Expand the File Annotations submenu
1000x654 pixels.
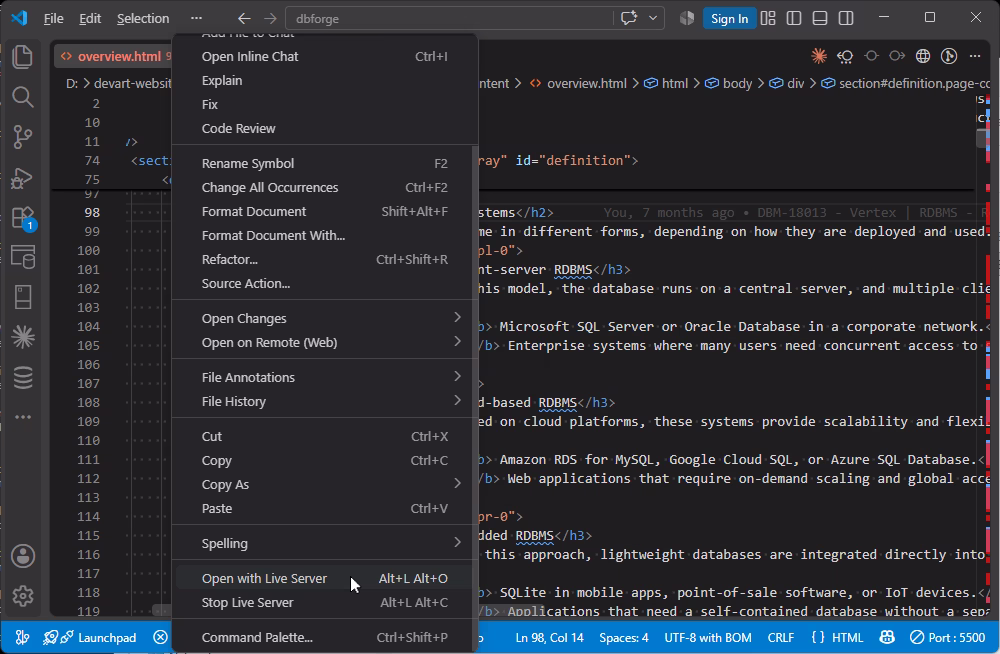[x=325, y=377]
